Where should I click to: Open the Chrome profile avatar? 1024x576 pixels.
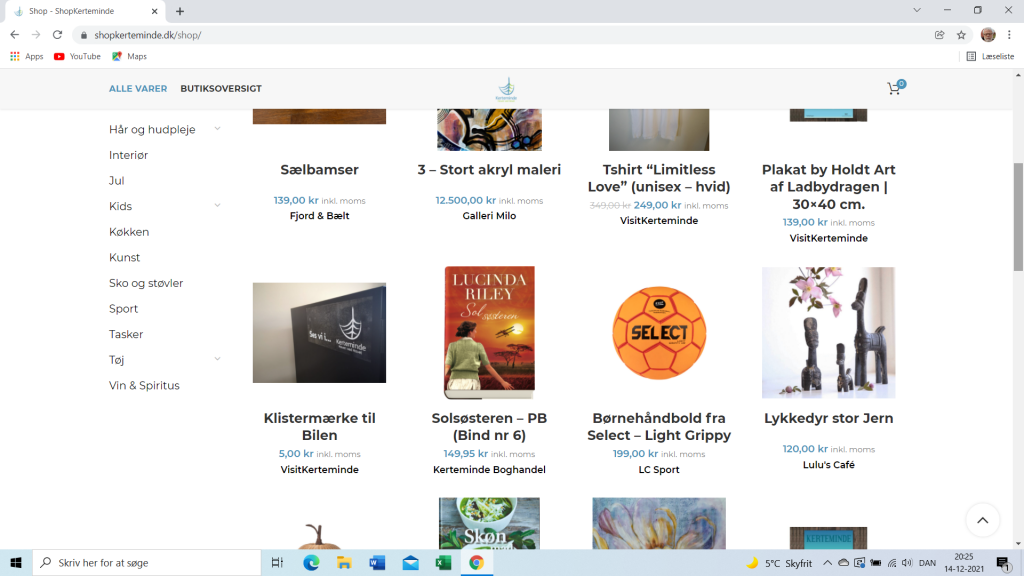click(x=988, y=35)
